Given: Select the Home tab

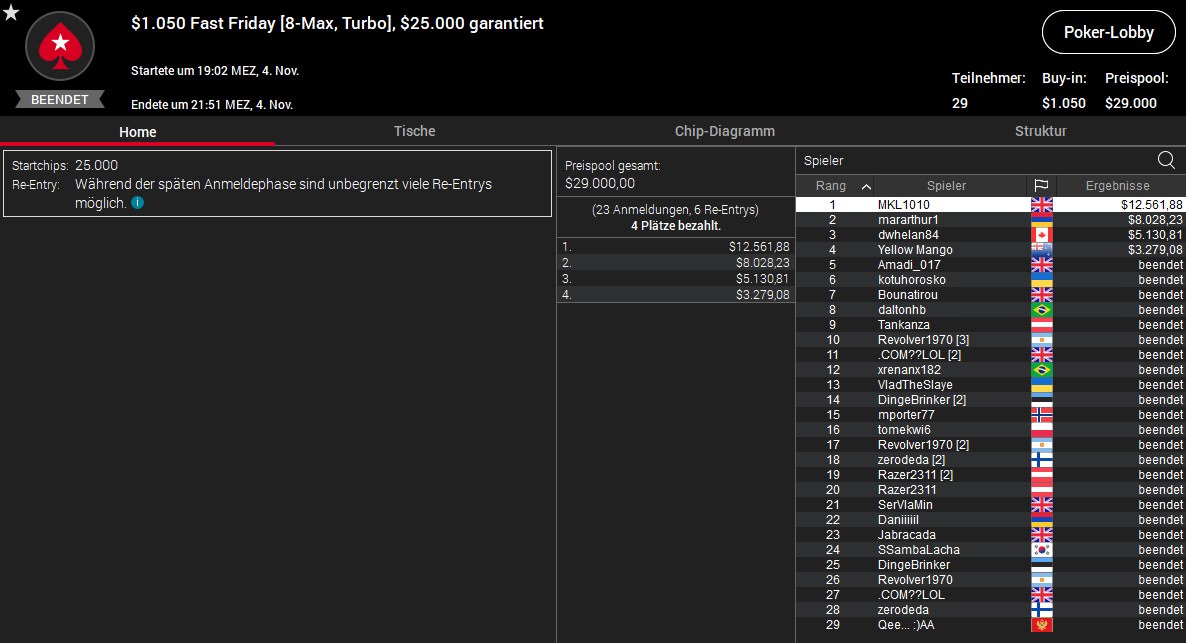Looking at the screenshot, I should coord(138,132).
